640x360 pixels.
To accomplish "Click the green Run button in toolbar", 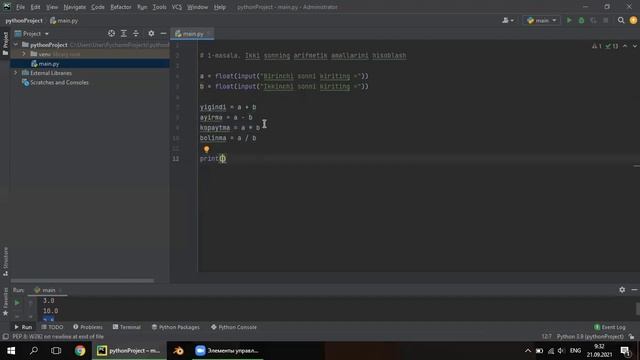I will click(x=569, y=20).
